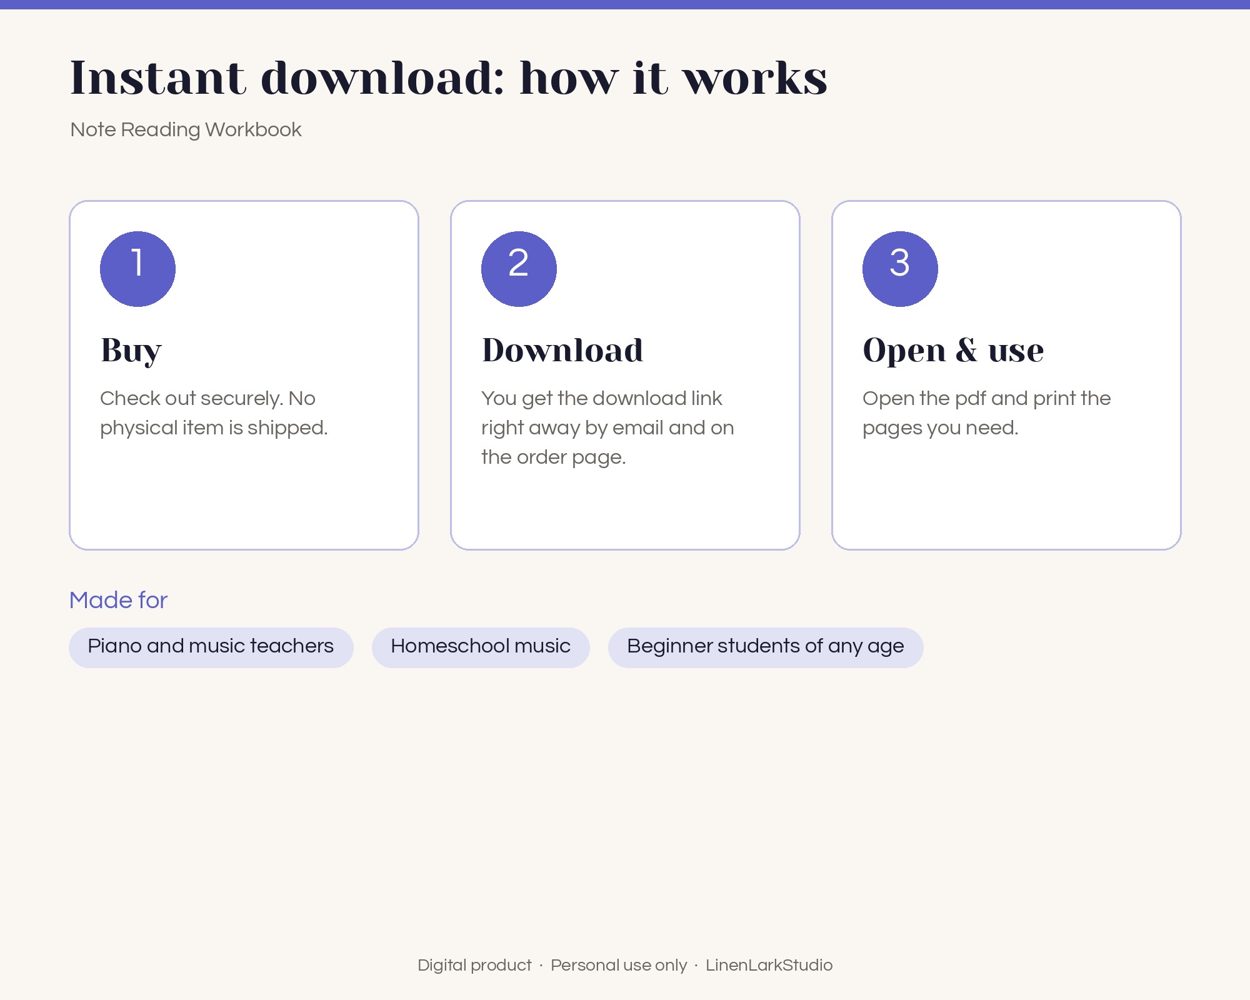Click the 'Open the pdf and print' description

(x=987, y=413)
